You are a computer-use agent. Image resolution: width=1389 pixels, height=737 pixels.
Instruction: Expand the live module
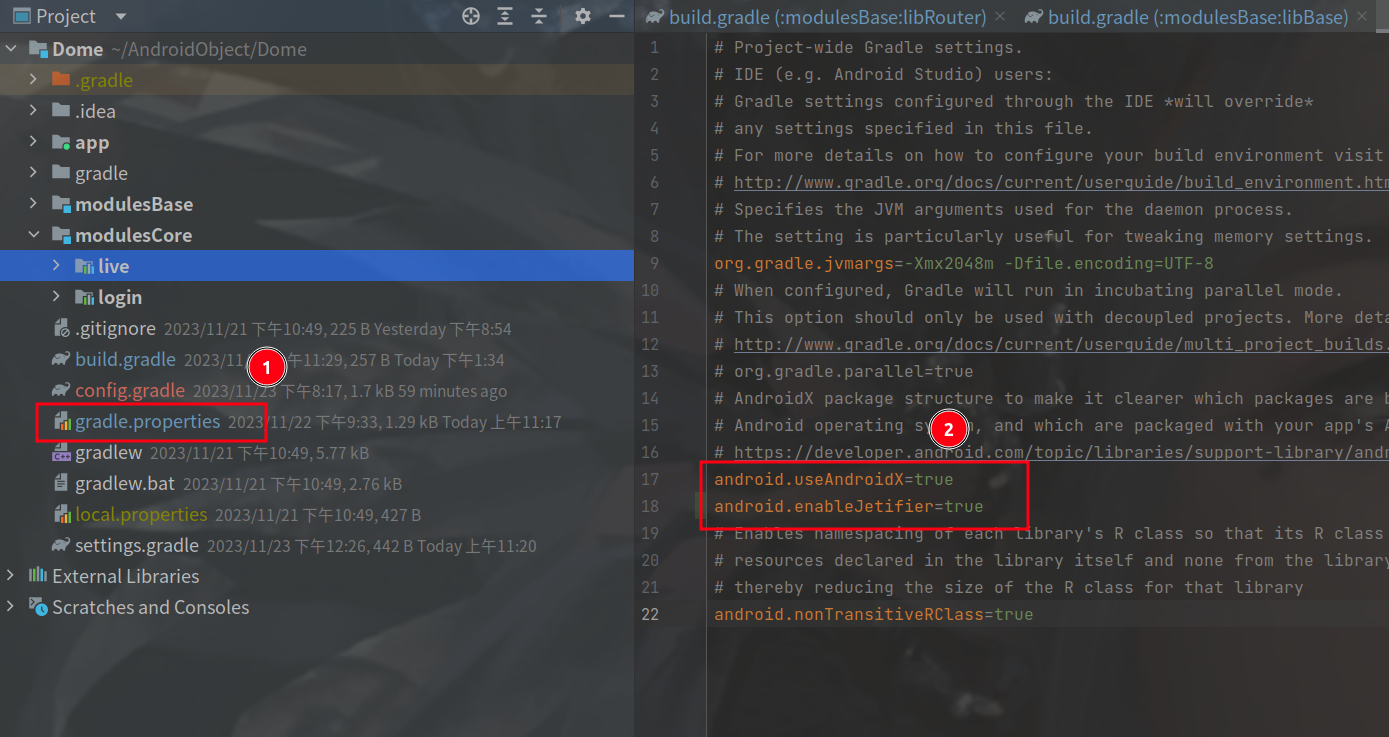click(56, 266)
